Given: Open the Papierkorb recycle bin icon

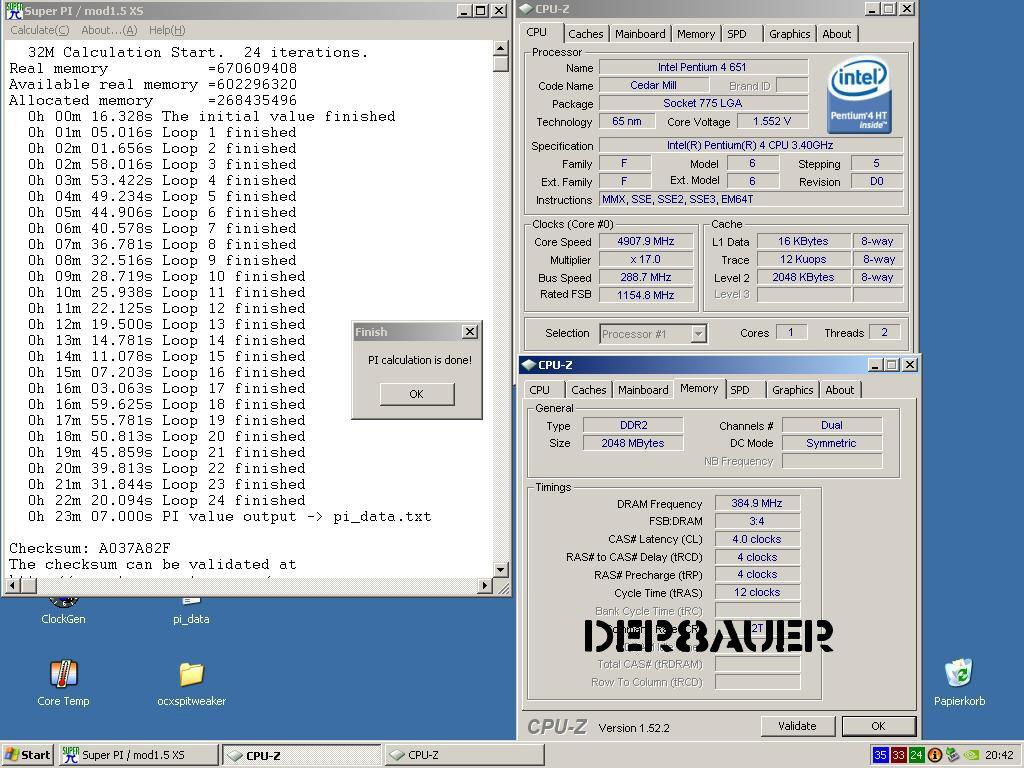Looking at the screenshot, I should point(959,683).
